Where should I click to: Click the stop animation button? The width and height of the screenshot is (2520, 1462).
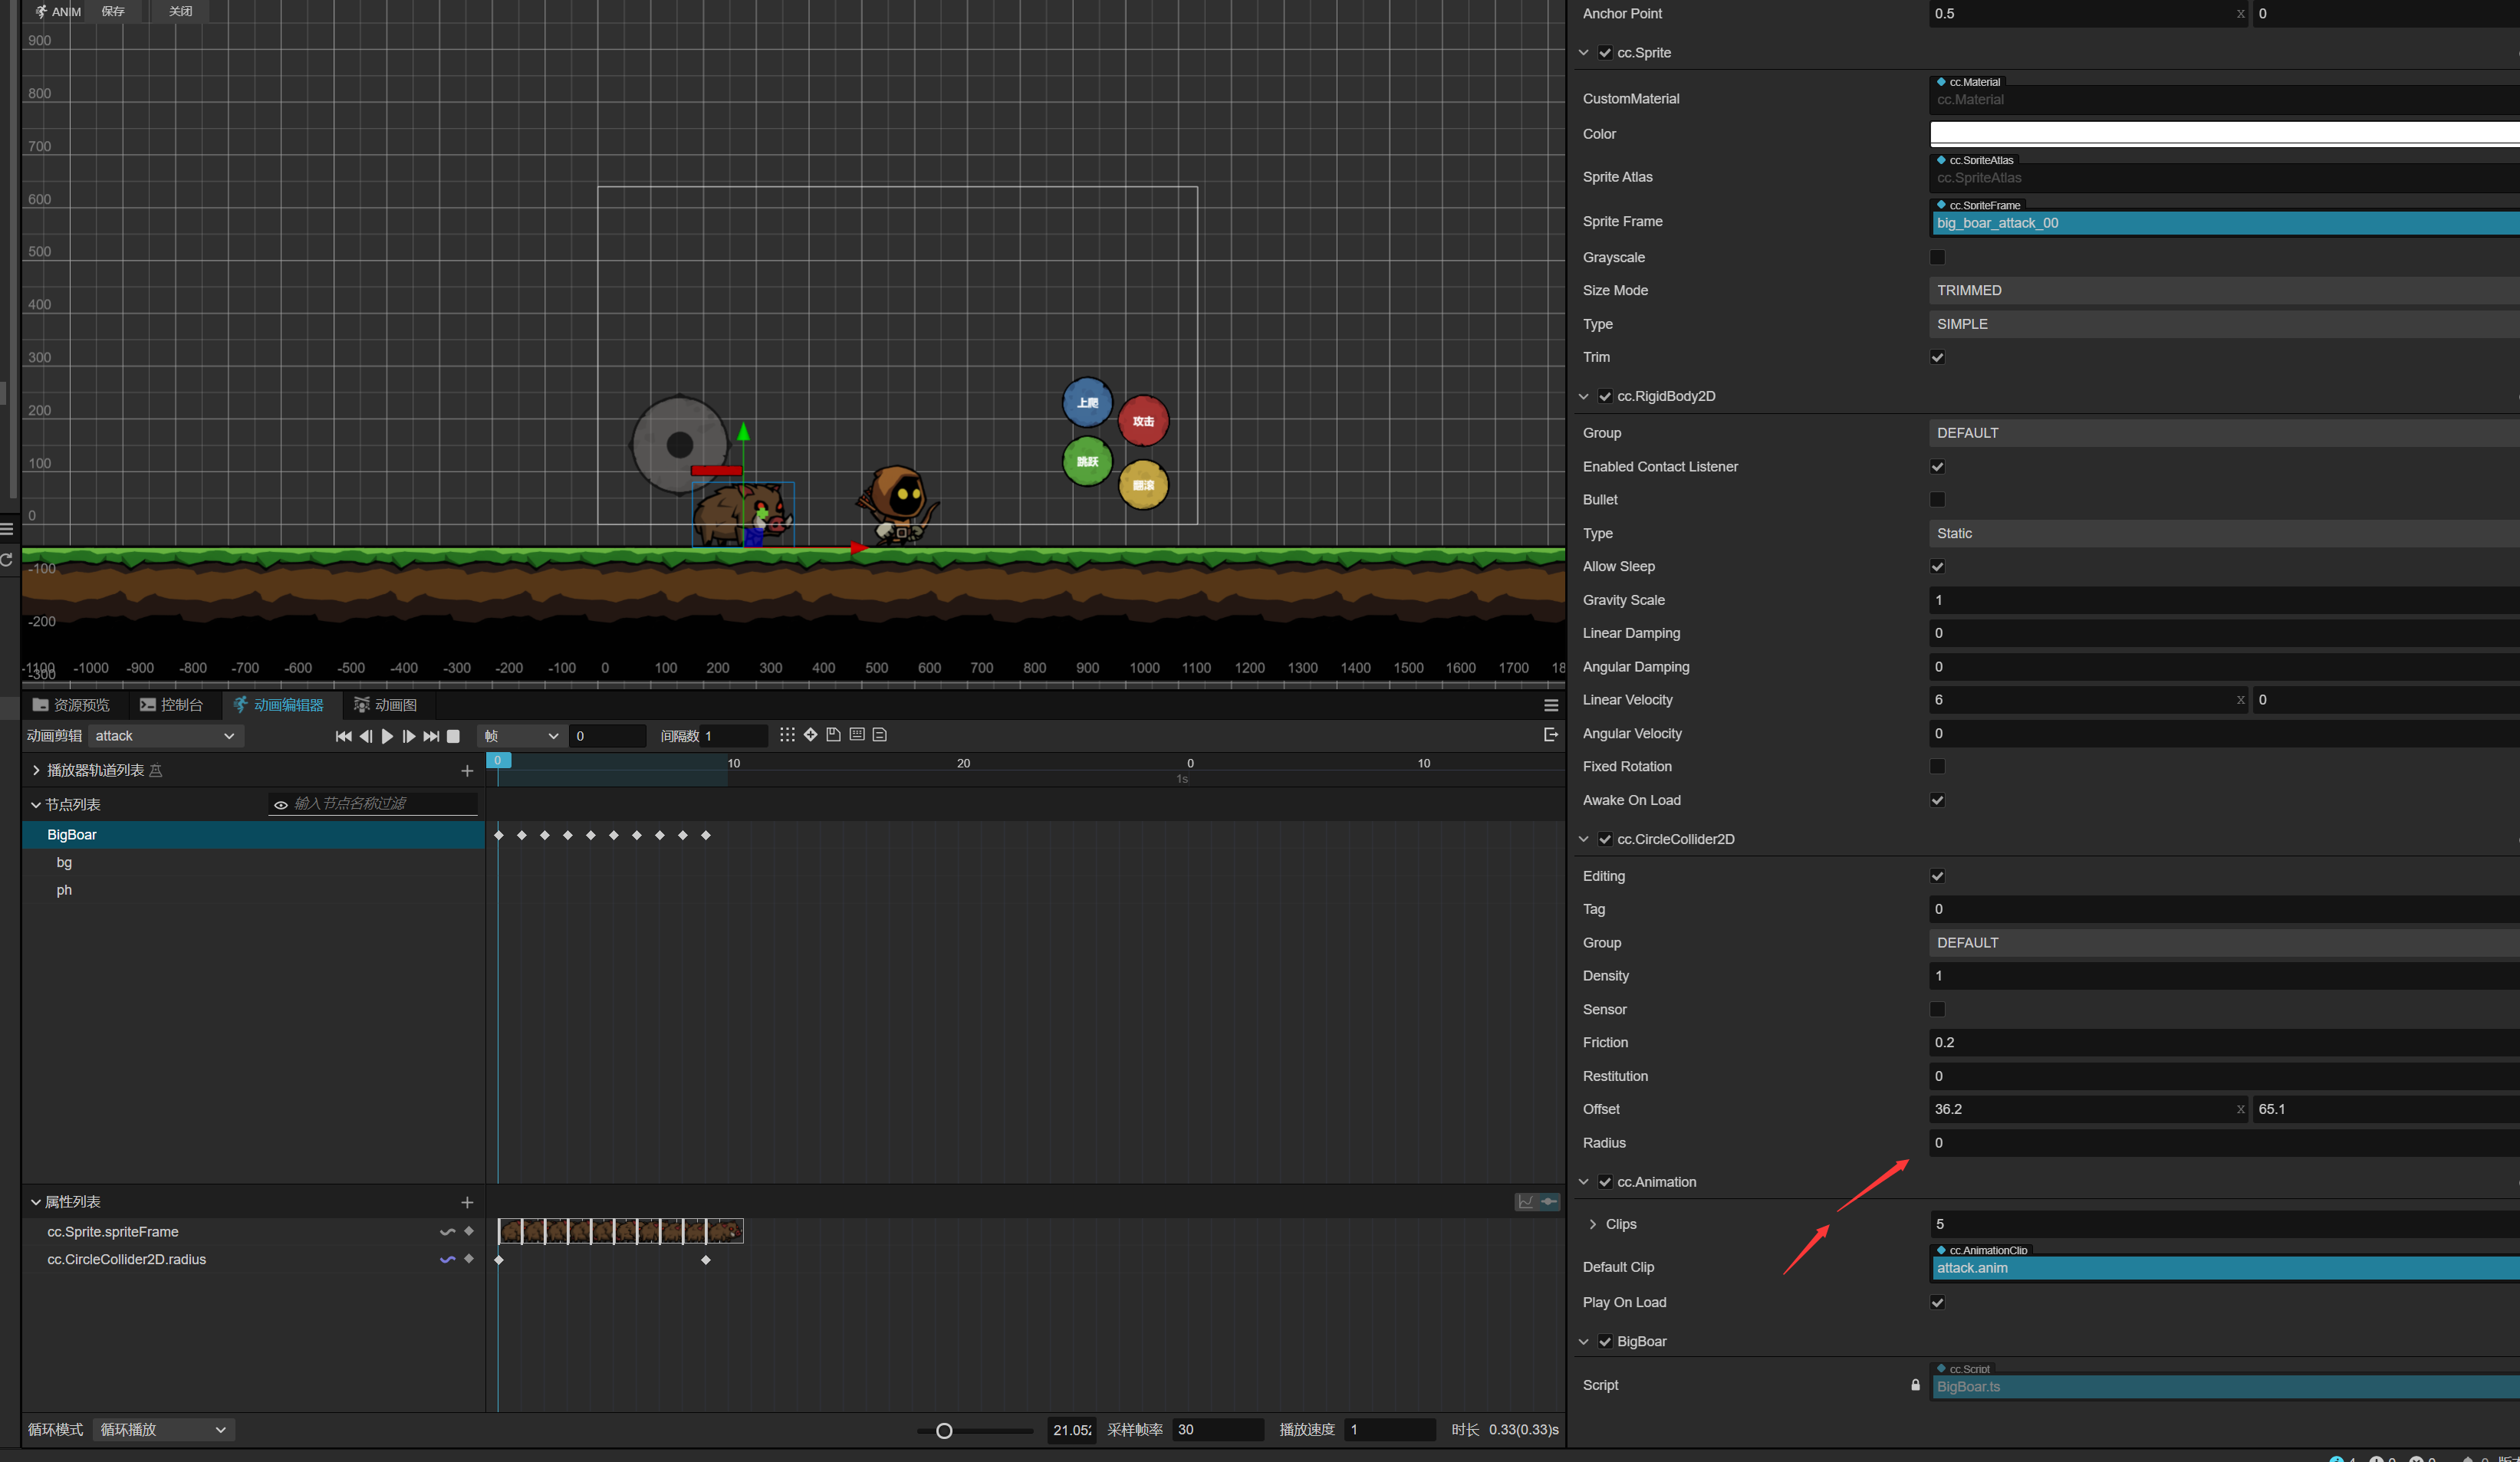click(453, 736)
